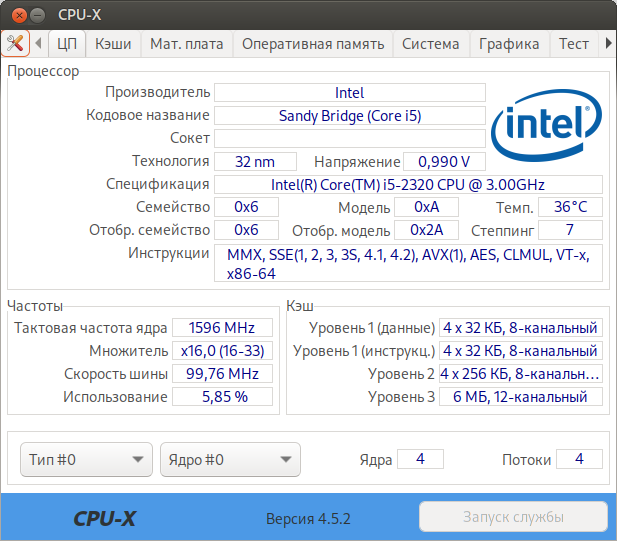This screenshot has width=617, height=541.
Task: Open the Кэши tab
Action: click(x=113, y=44)
